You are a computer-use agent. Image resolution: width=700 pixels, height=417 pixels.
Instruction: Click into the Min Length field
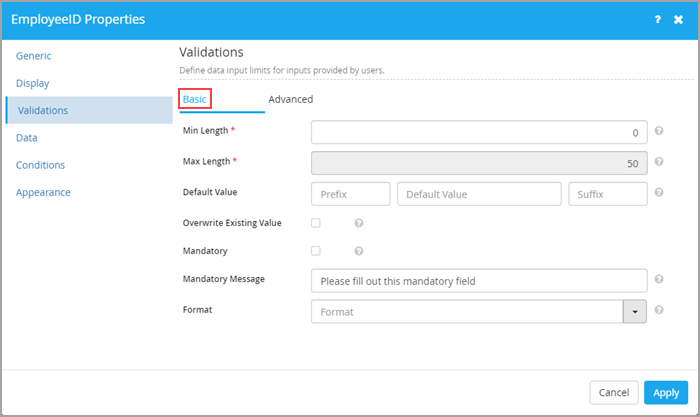click(x=479, y=133)
